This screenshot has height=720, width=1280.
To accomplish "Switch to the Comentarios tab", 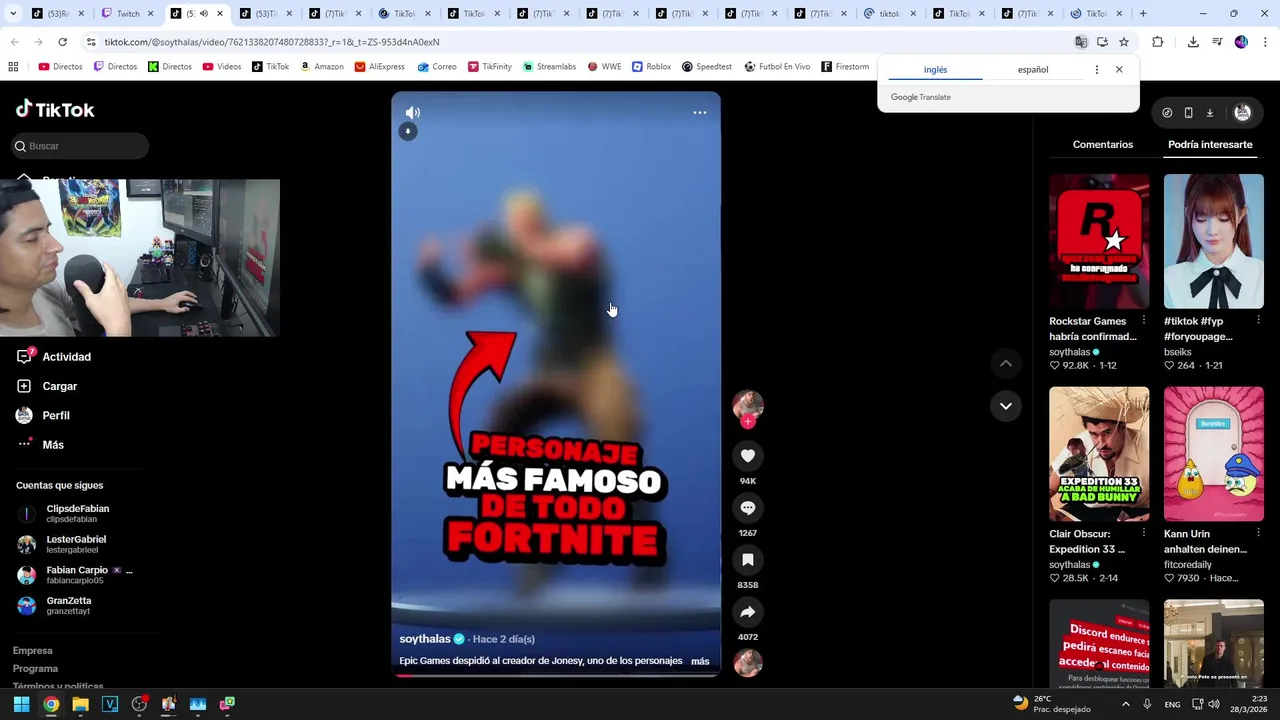I will pyautogui.click(x=1103, y=145).
